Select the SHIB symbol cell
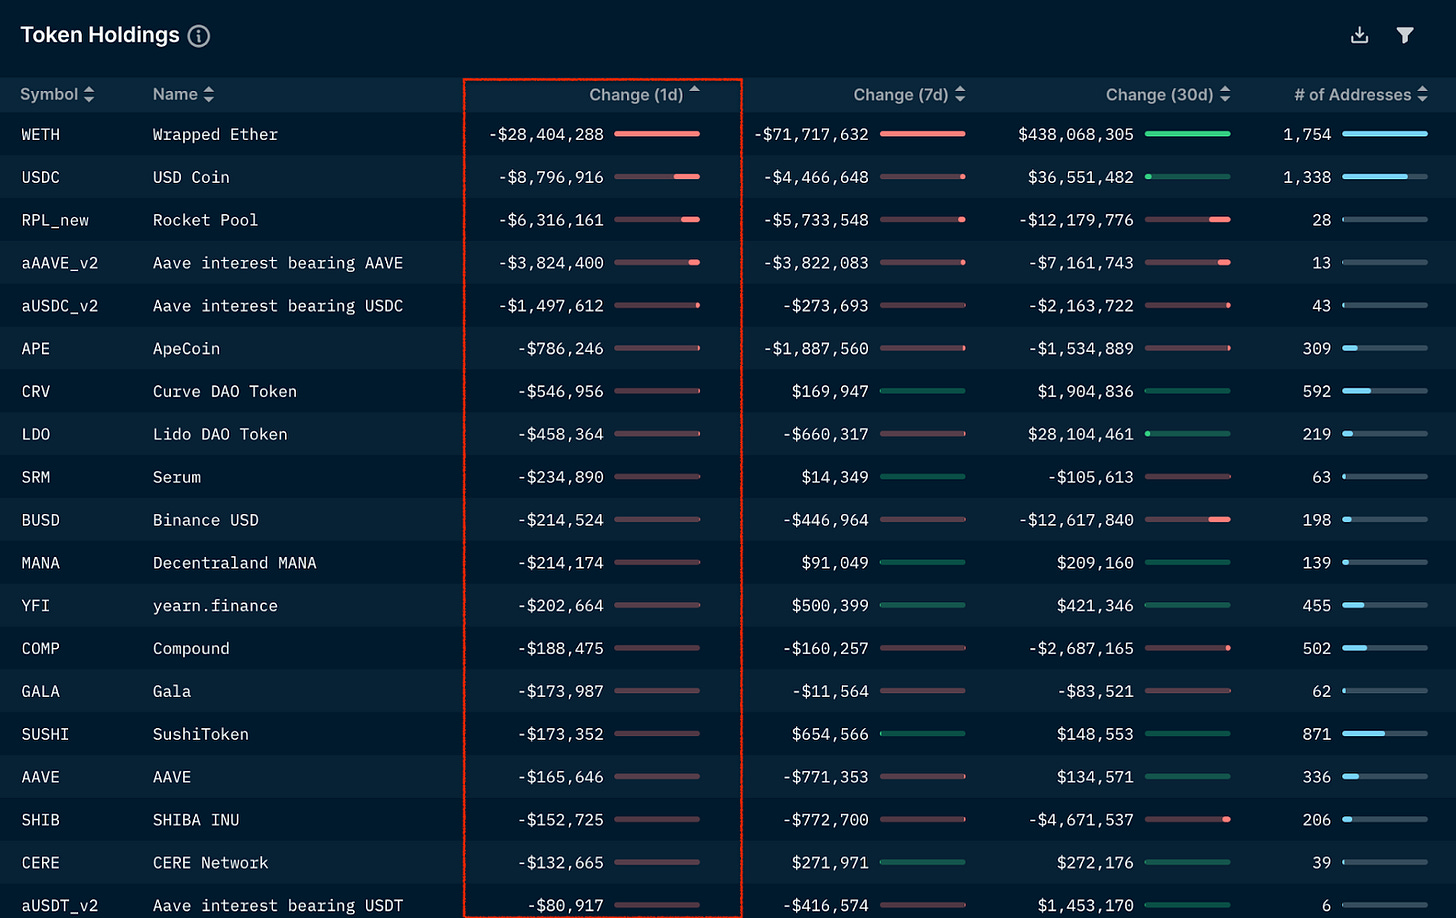Viewport: 1456px width, 918px height. 41,820
